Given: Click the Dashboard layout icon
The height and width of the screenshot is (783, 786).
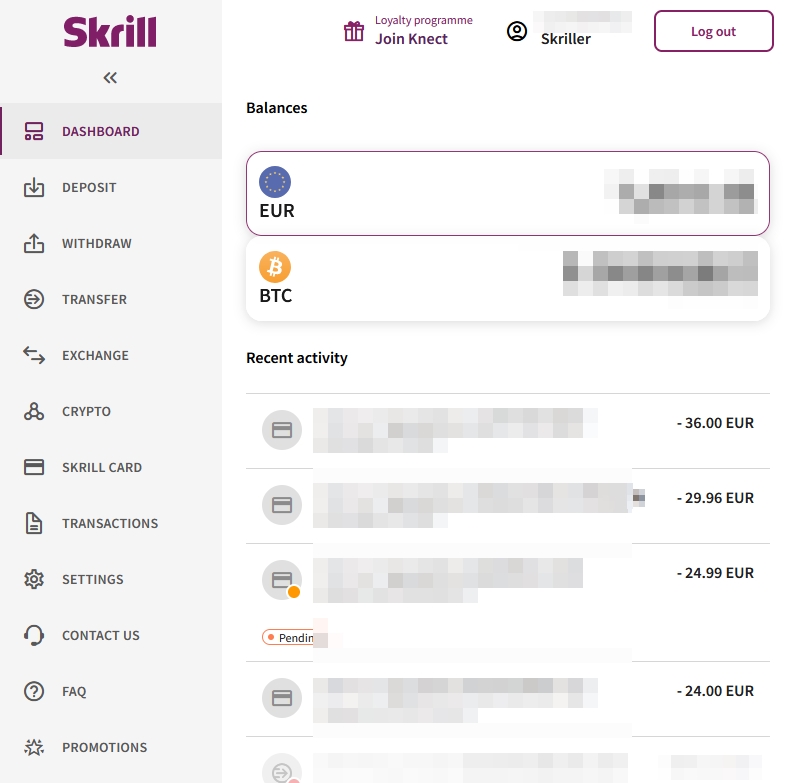Looking at the screenshot, I should pyautogui.click(x=34, y=131).
